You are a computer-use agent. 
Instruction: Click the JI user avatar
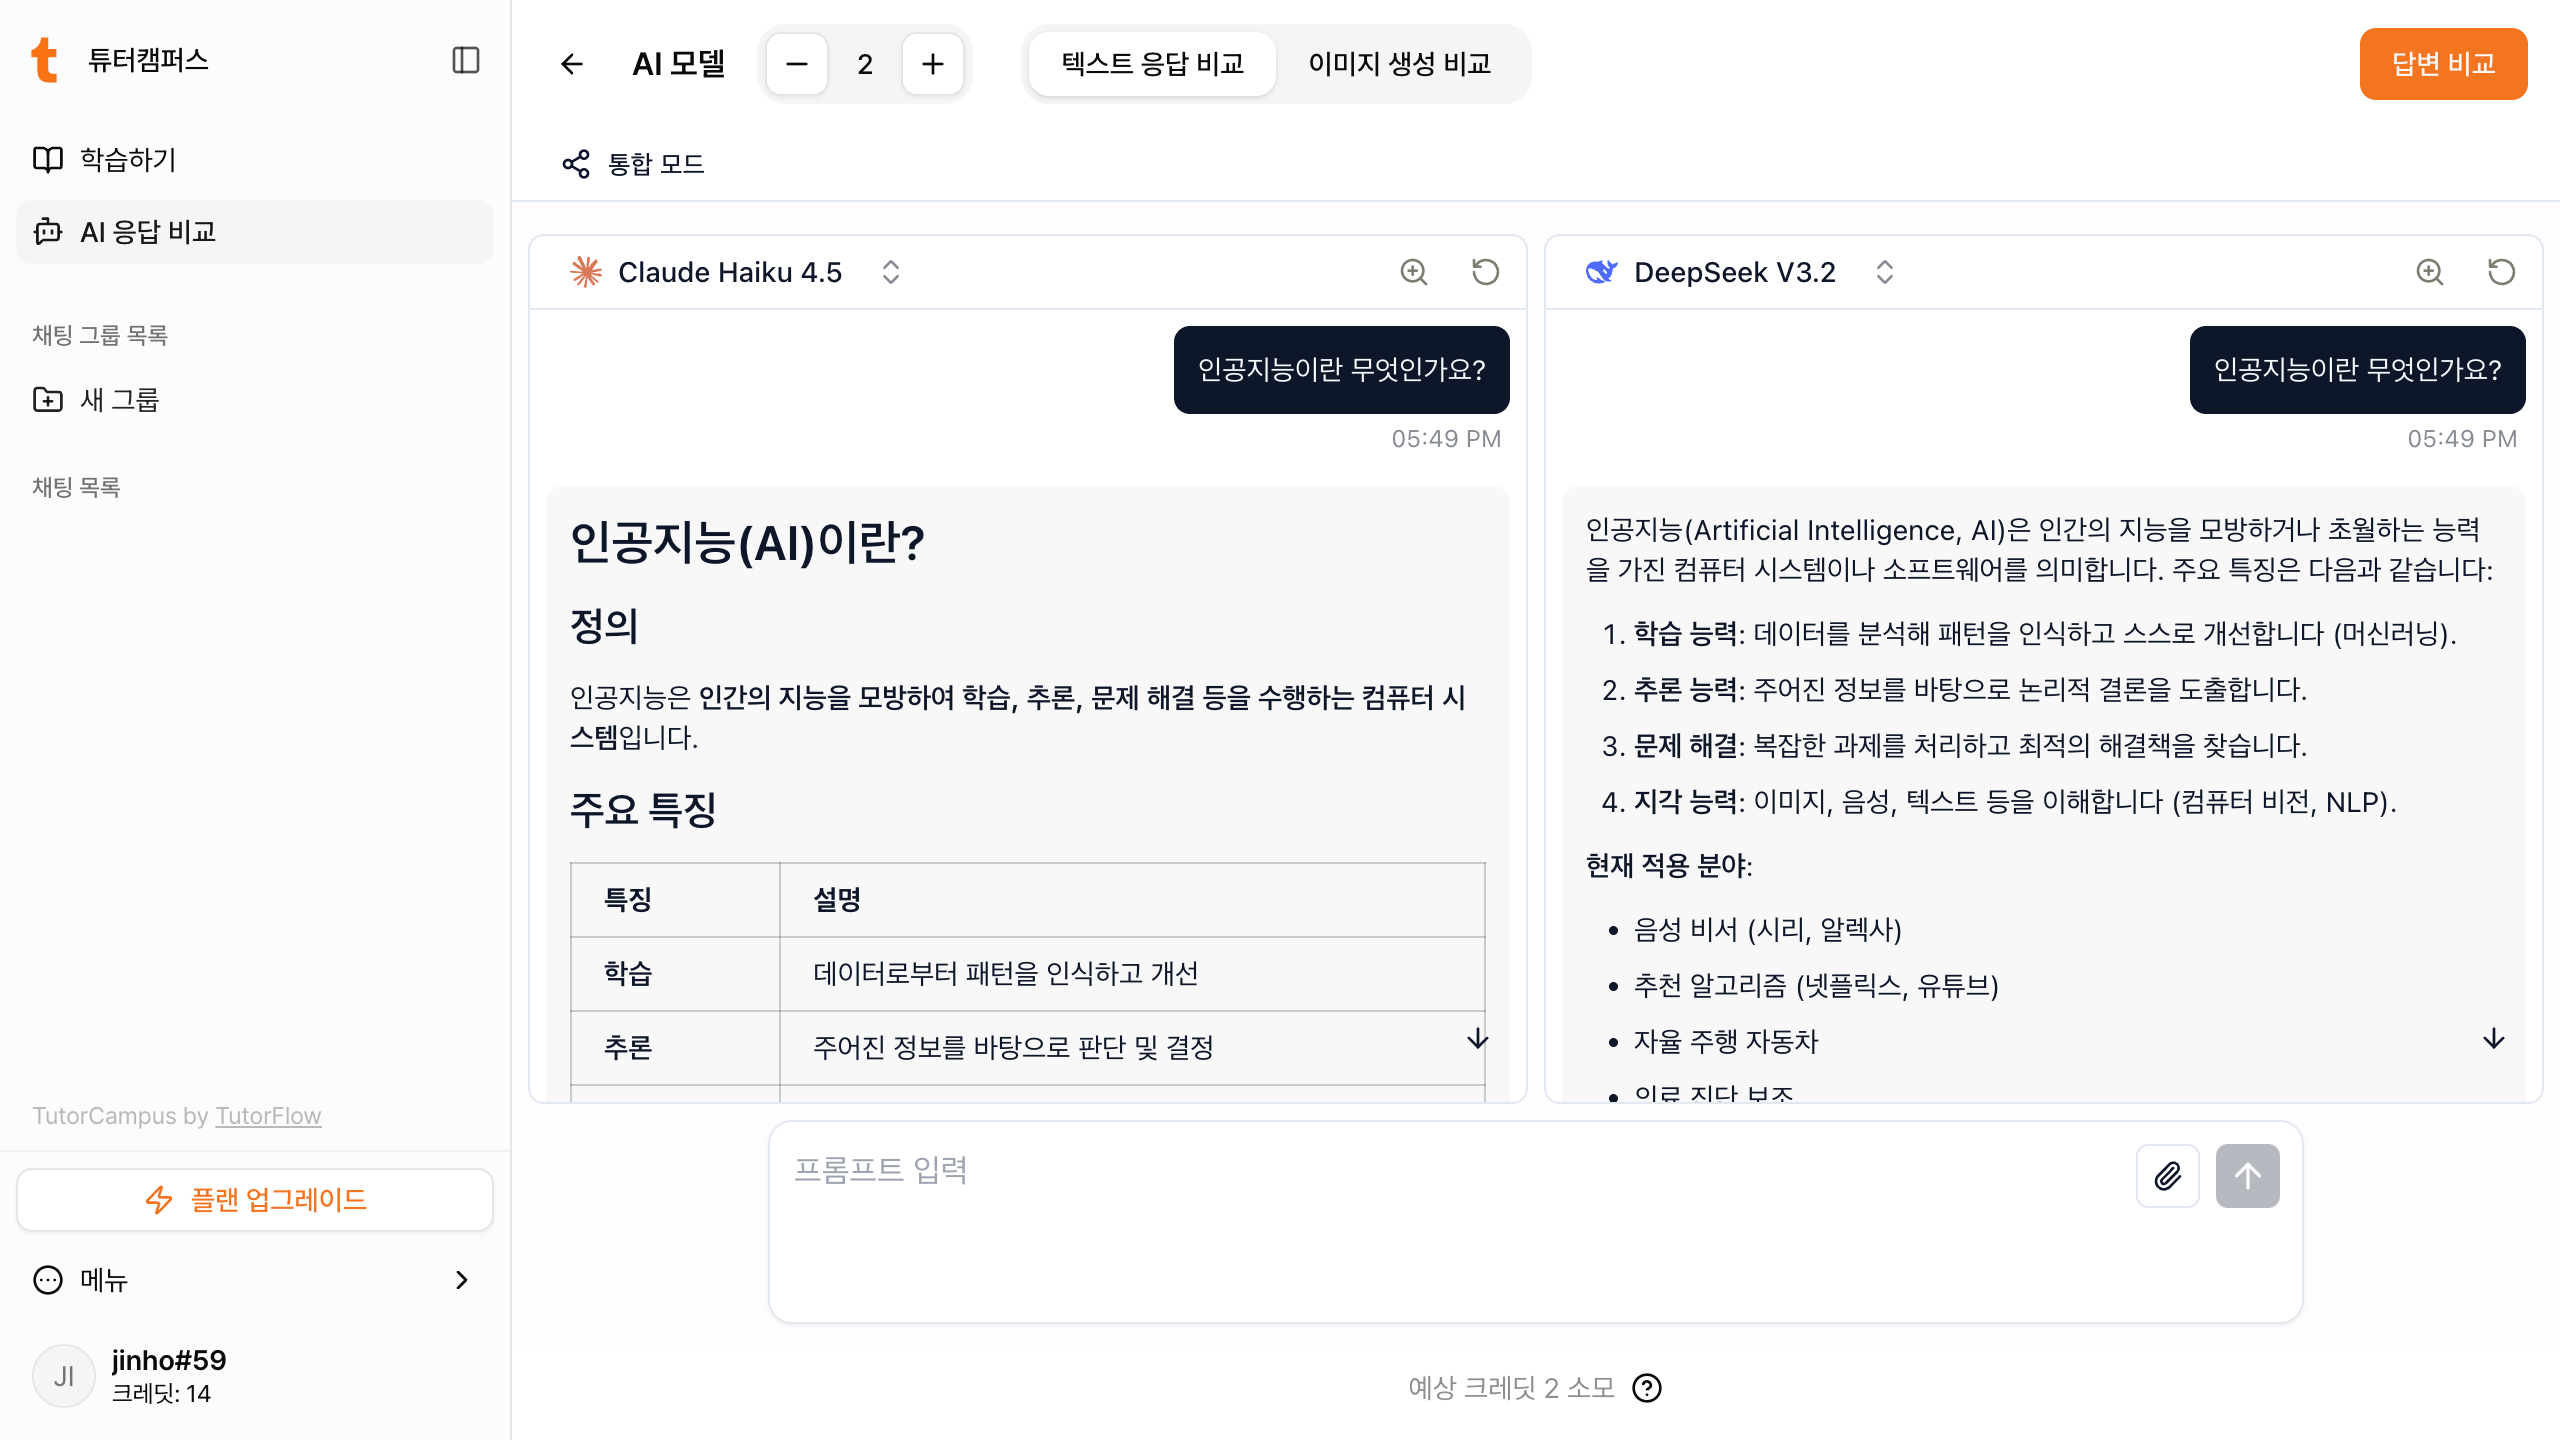63,1376
